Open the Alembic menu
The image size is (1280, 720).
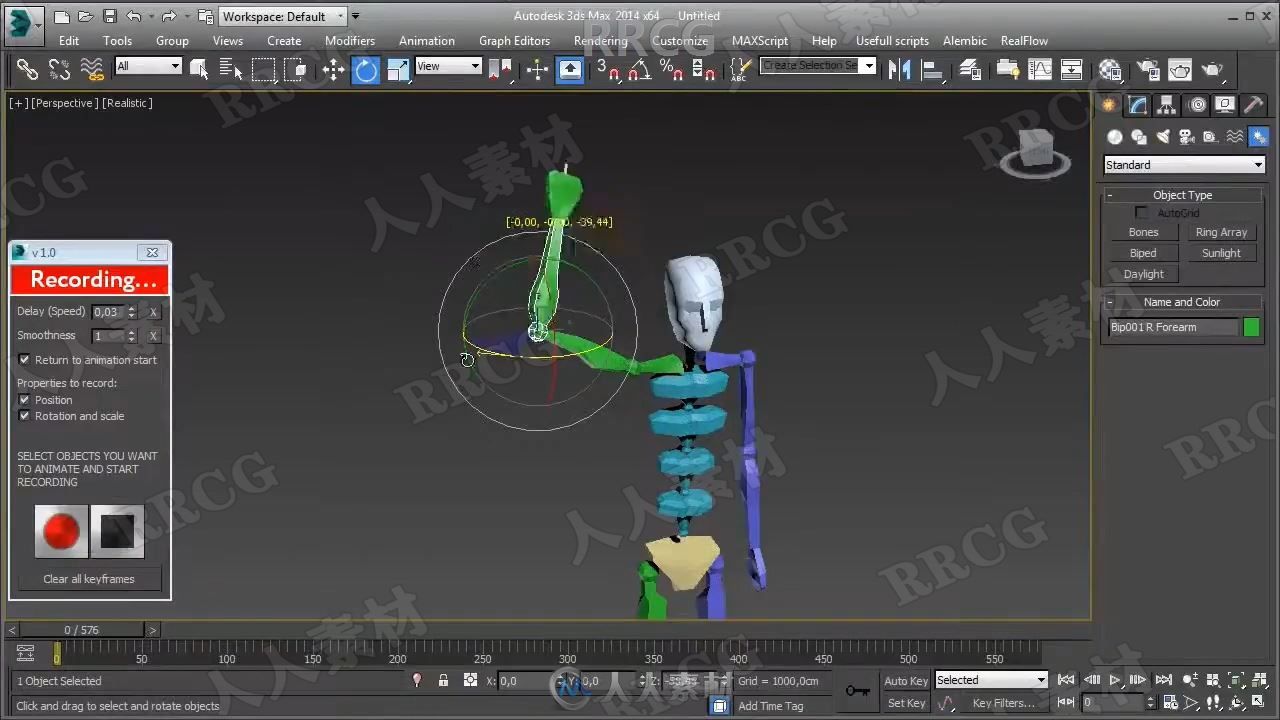(x=965, y=41)
